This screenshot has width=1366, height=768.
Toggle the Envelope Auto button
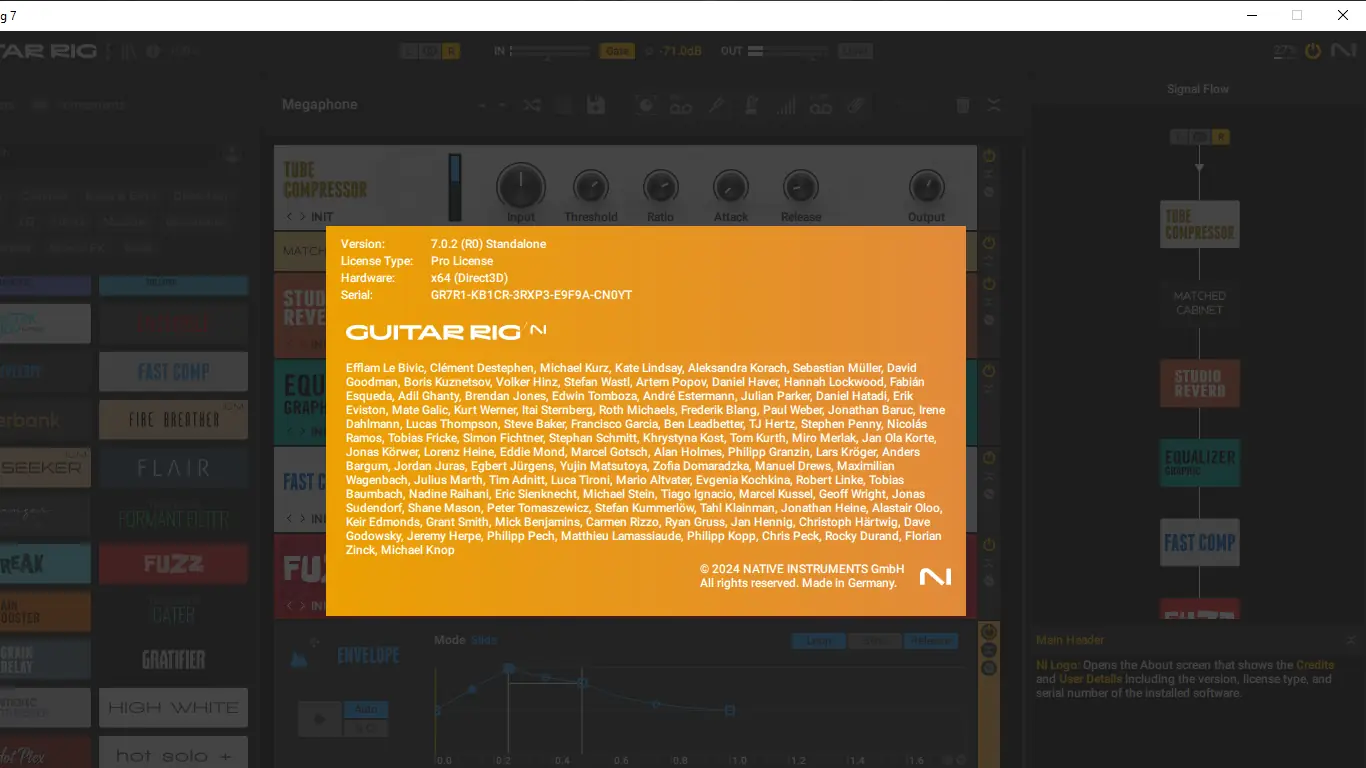(366, 709)
